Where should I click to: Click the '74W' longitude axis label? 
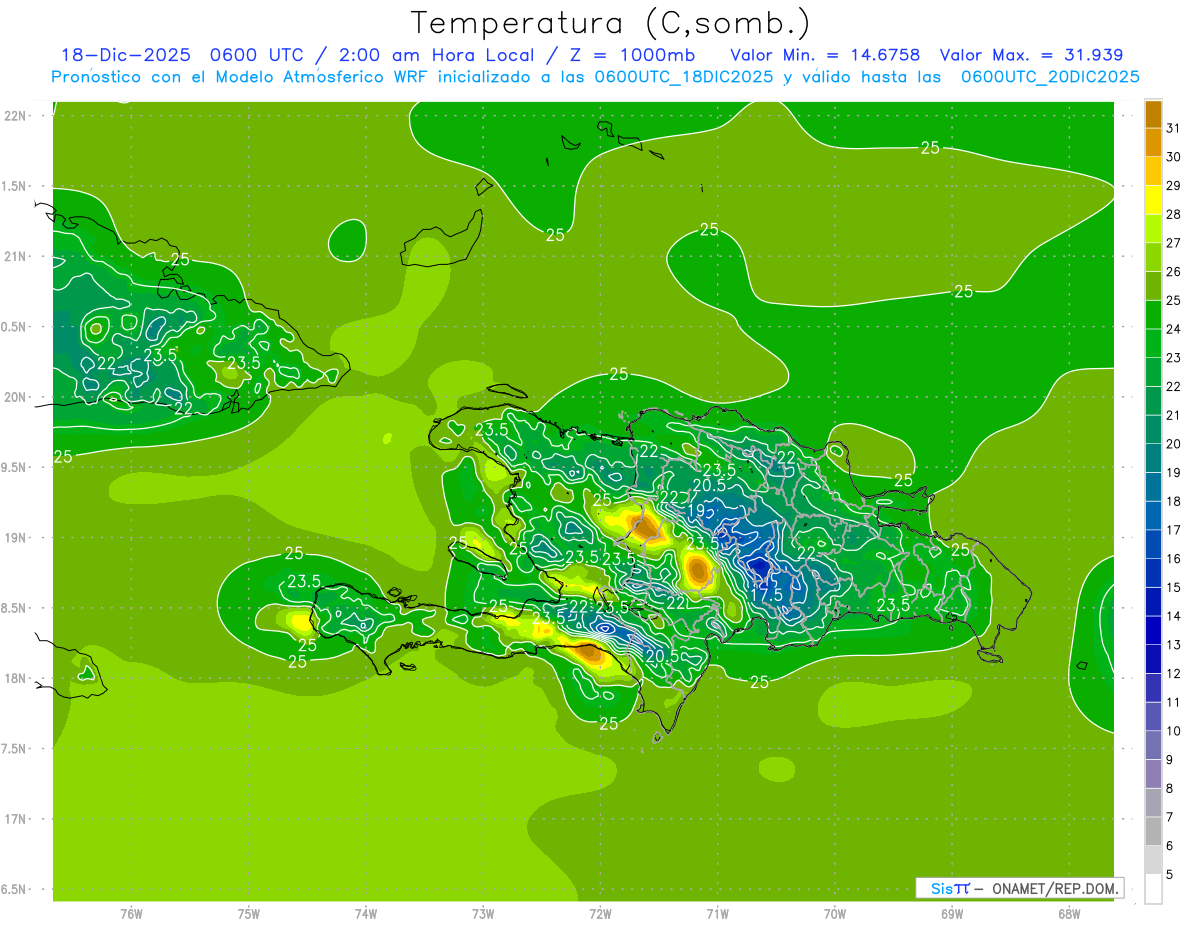pyautogui.click(x=366, y=914)
